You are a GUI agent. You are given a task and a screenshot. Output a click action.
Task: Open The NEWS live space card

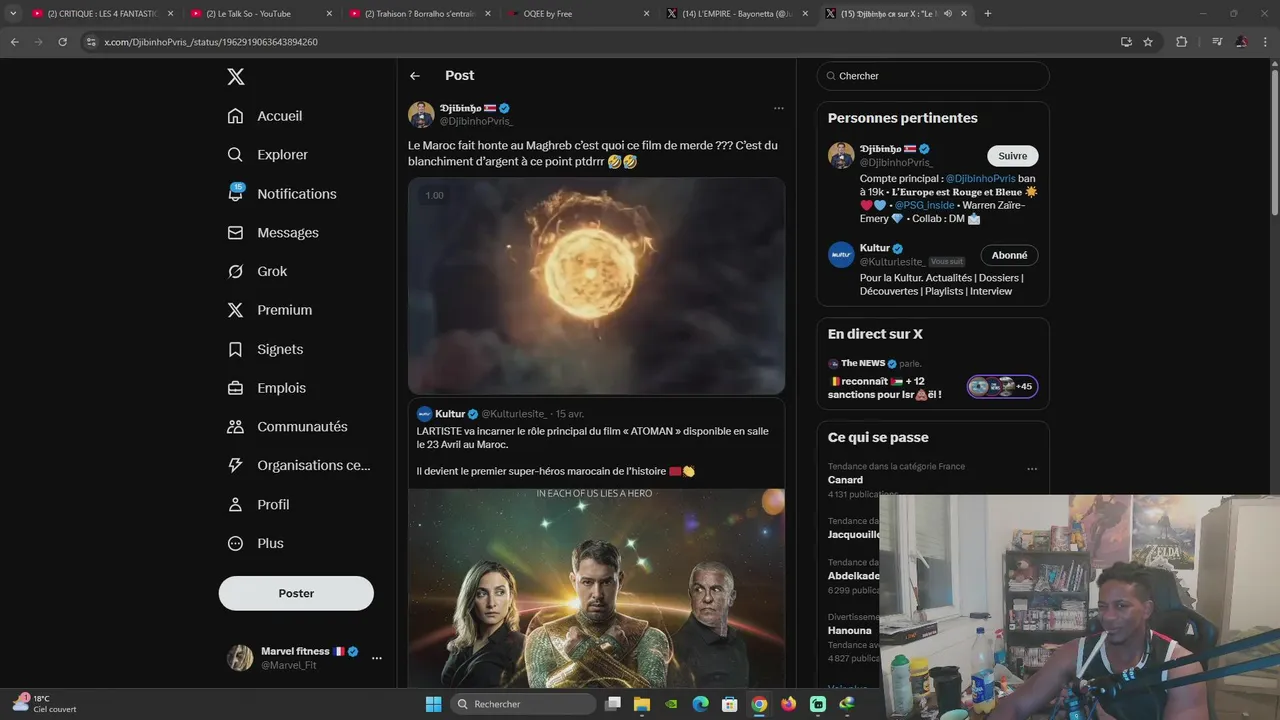[932, 380]
